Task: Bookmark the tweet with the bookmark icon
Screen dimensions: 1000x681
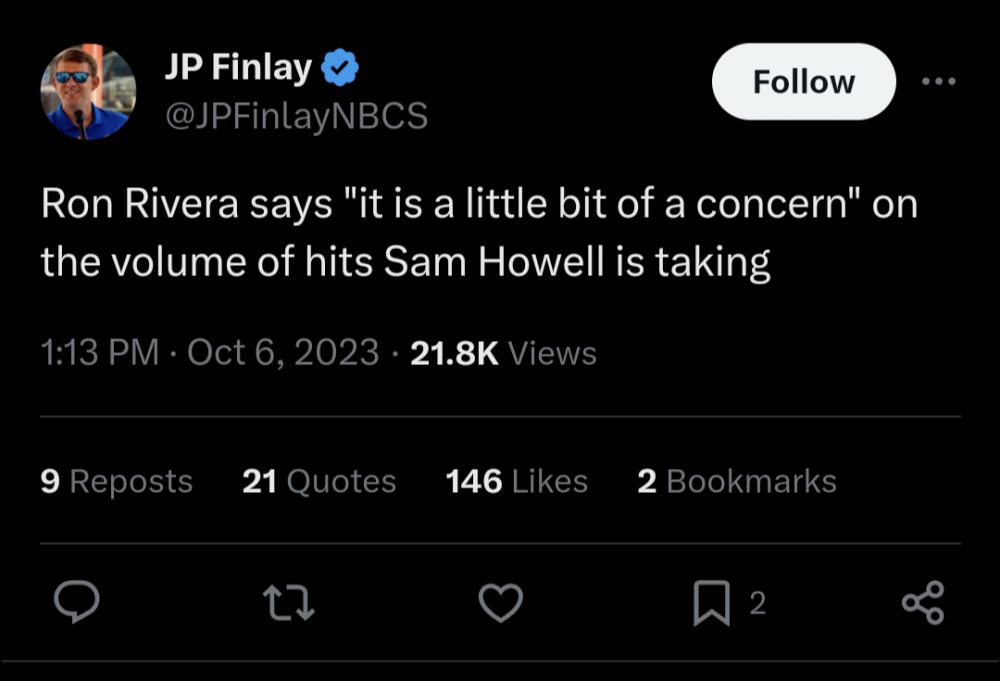Action: (710, 603)
